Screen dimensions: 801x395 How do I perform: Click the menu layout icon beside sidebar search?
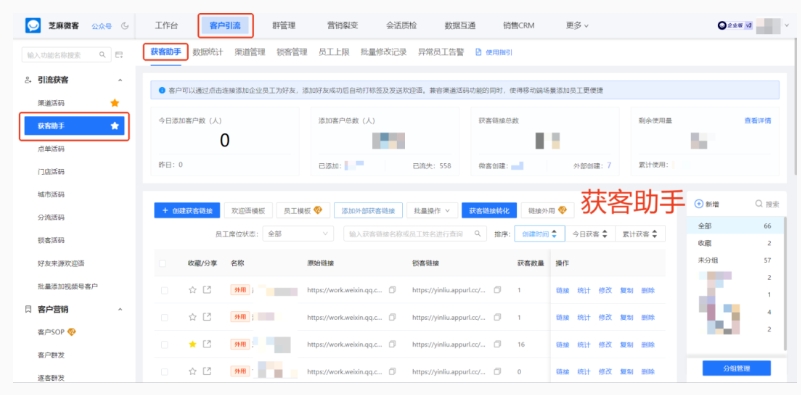[119, 54]
